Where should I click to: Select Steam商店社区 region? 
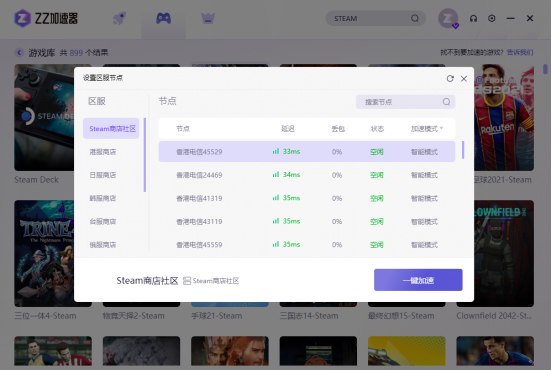(x=111, y=128)
